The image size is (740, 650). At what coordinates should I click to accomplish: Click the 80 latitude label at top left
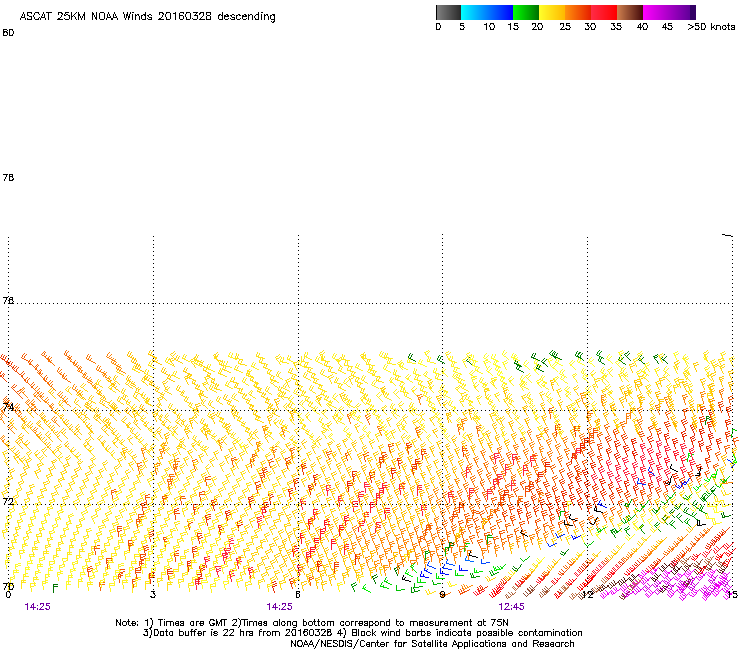(x=8, y=33)
